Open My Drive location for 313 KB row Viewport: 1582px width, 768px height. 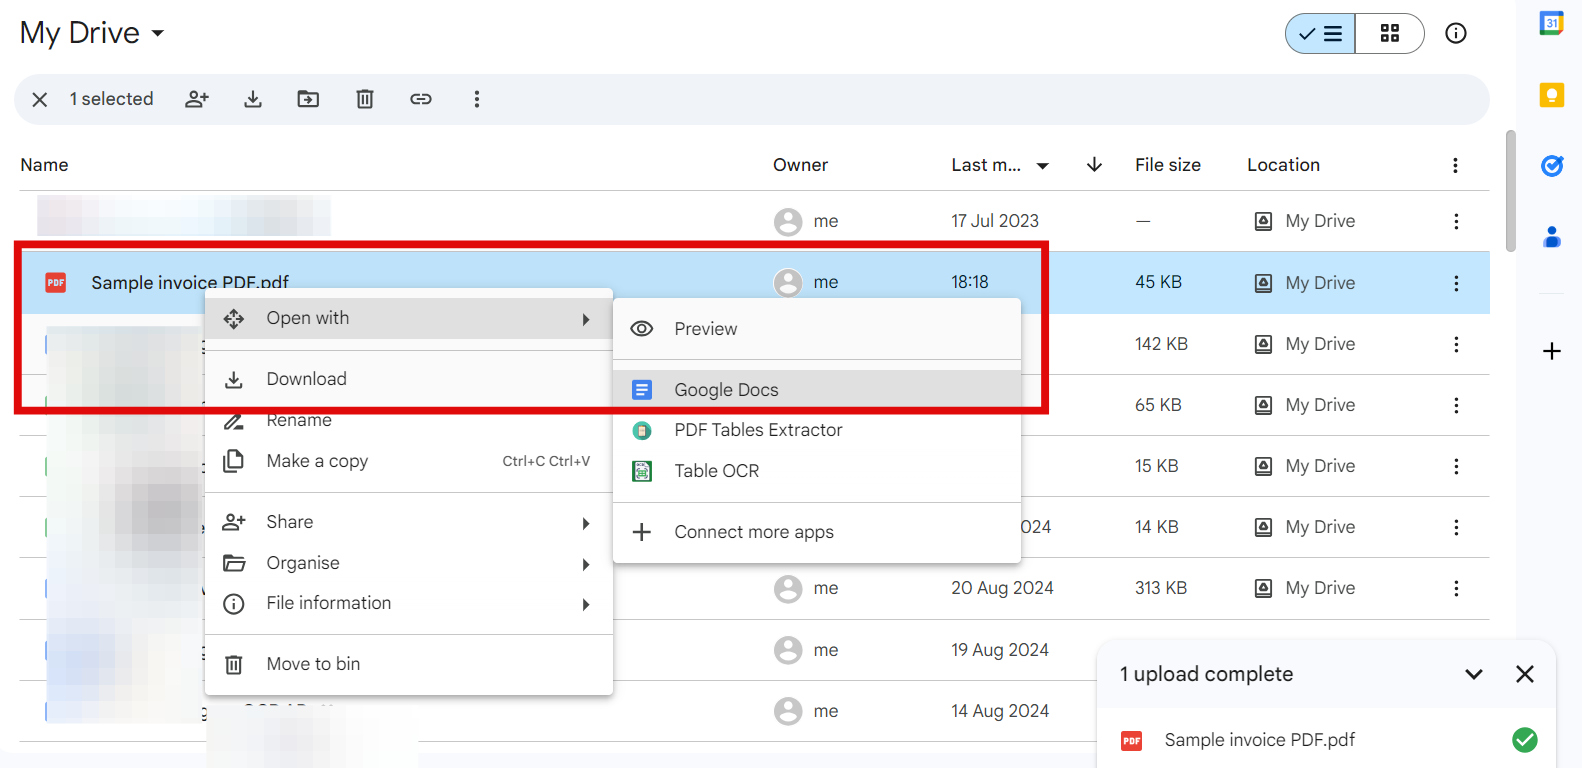click(1305, 588)
